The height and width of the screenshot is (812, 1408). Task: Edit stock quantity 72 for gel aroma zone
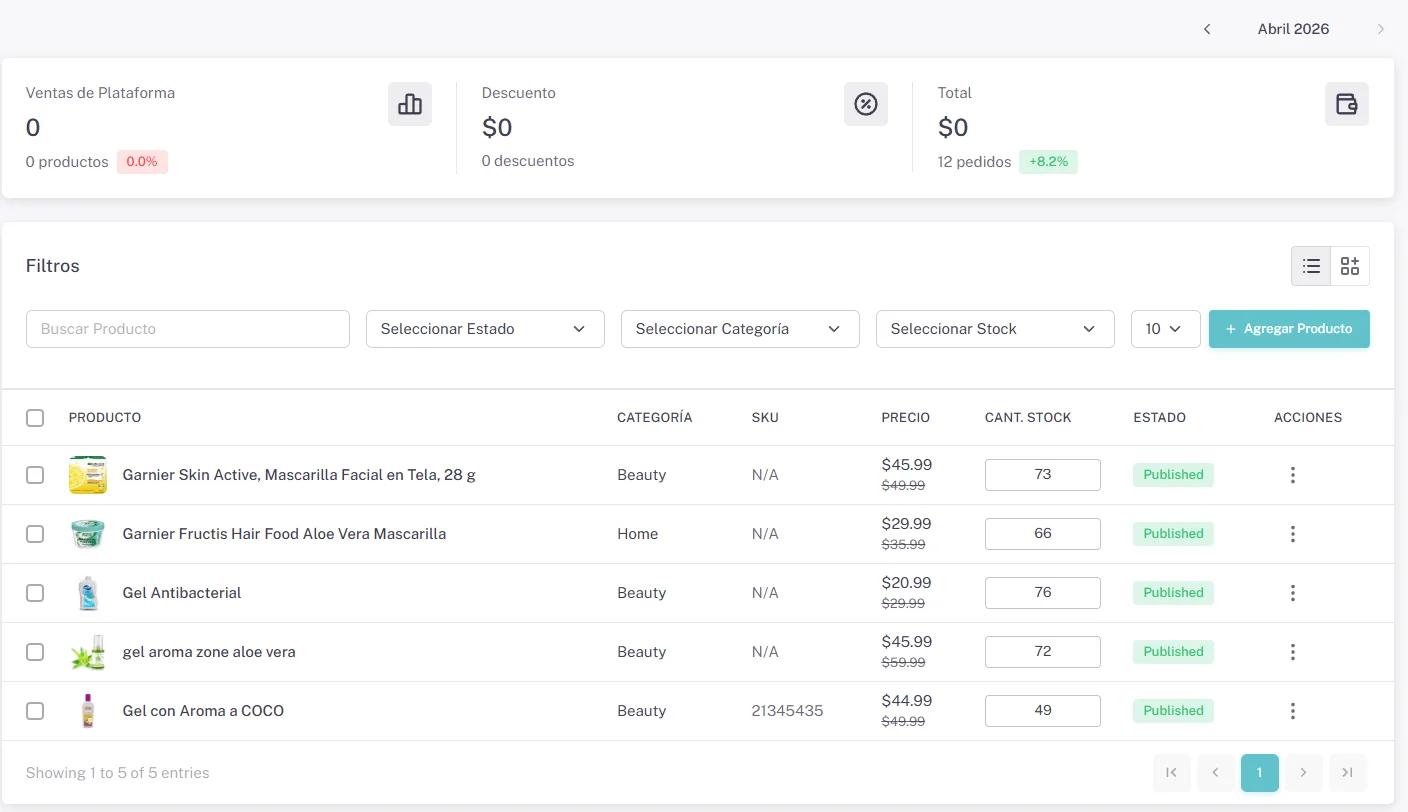[1043, 652]
